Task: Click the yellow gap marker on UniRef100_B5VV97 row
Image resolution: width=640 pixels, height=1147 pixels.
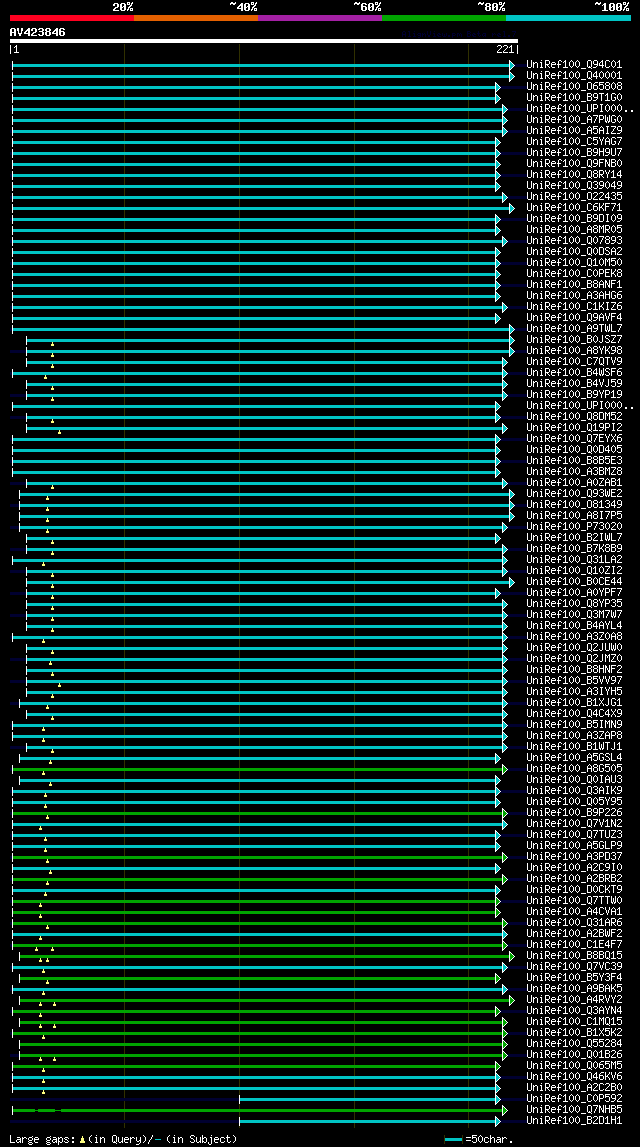Action: pos(59,685)
